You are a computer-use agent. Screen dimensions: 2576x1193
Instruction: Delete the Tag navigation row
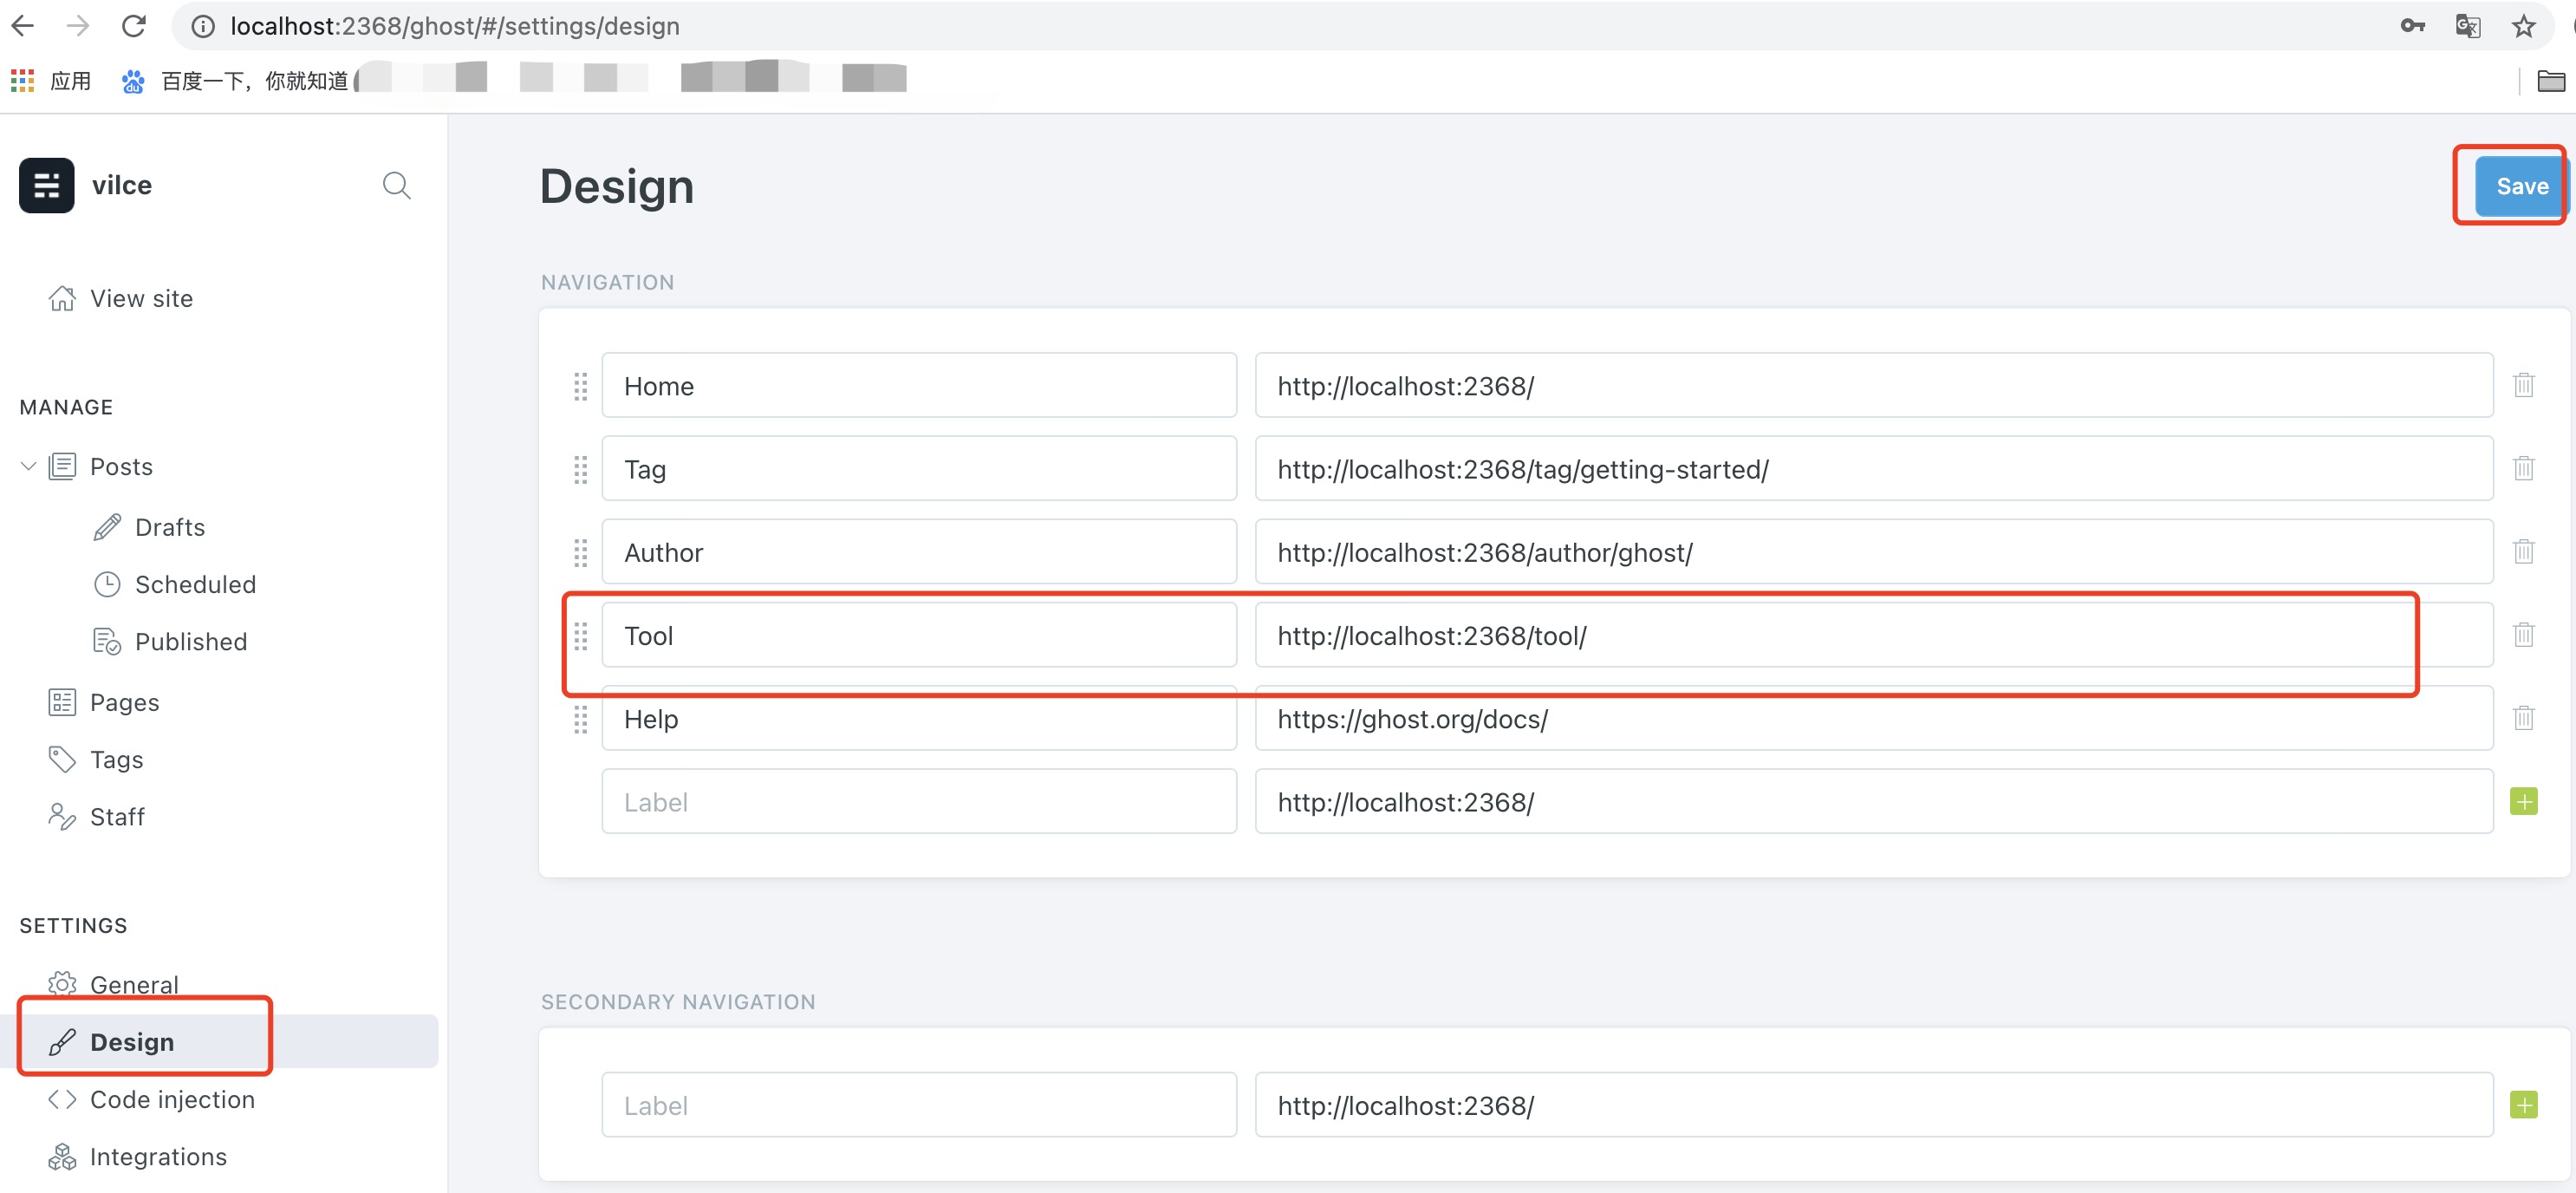pyautogui.click(x=2525, y=467)
